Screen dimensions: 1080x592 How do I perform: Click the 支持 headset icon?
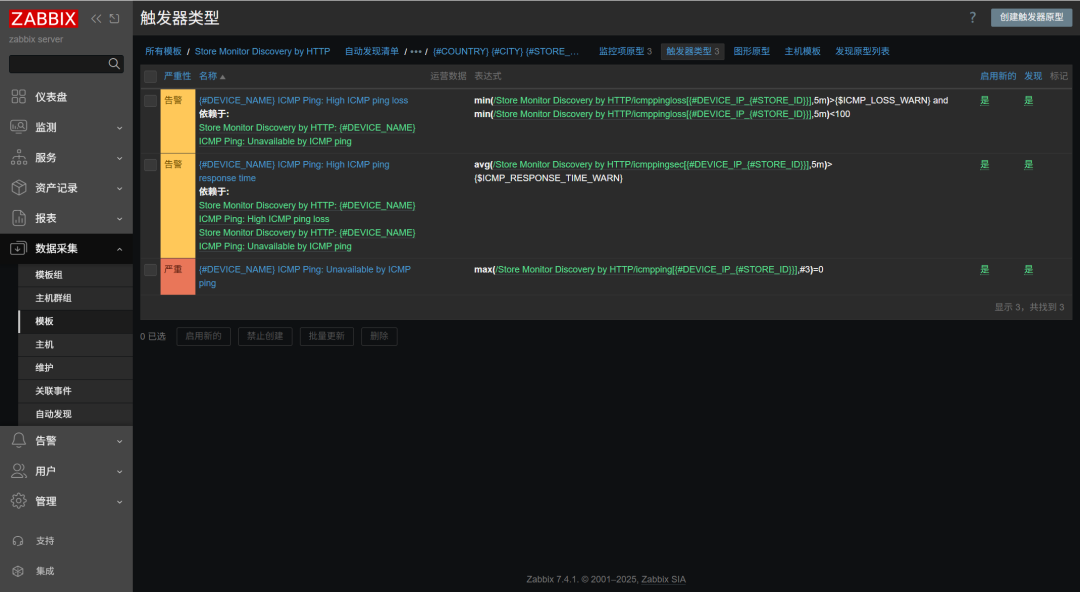point(19,541)
